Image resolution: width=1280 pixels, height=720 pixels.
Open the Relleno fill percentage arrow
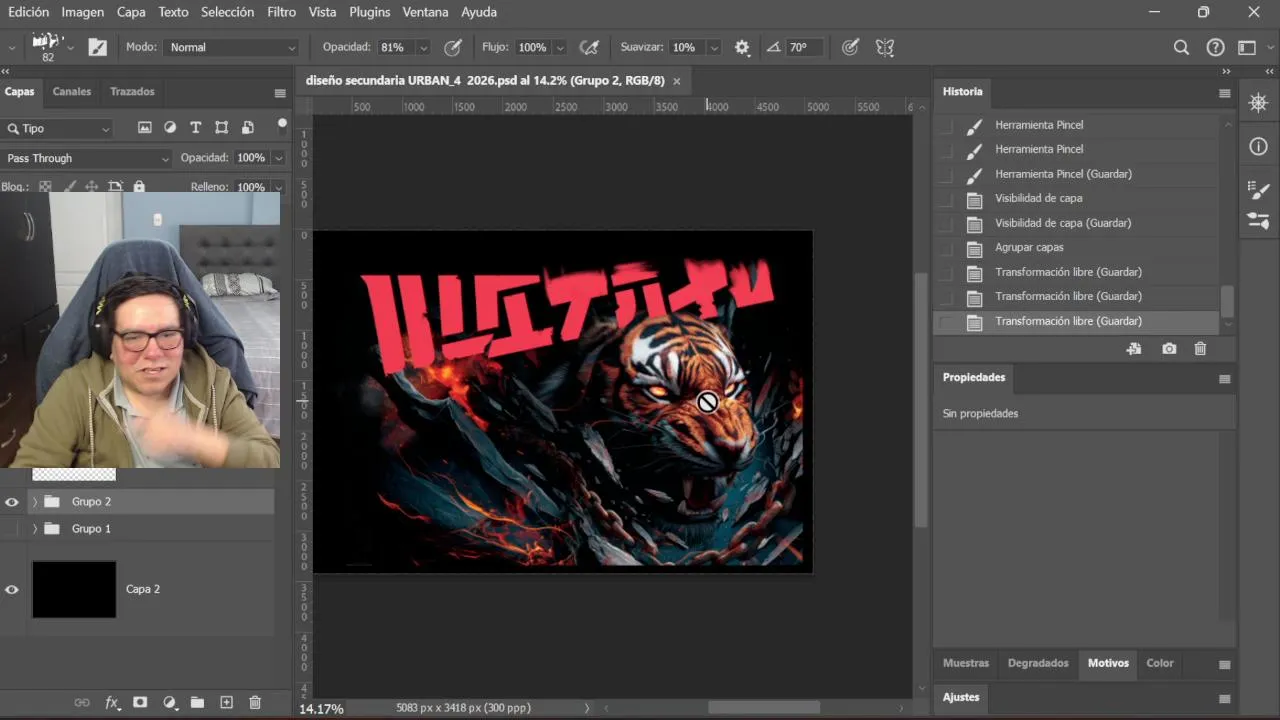(x=278, y=187)
